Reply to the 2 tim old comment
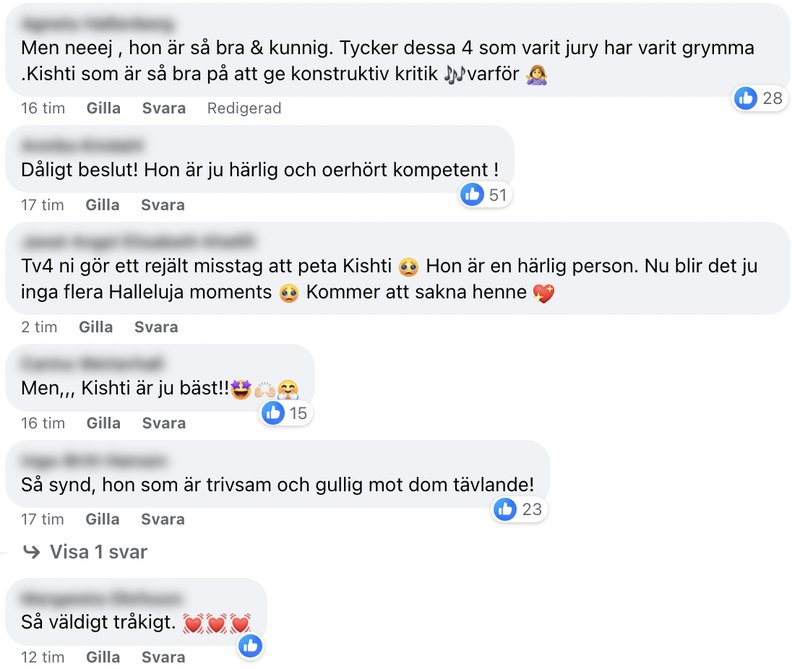 [x=156, y=327]
